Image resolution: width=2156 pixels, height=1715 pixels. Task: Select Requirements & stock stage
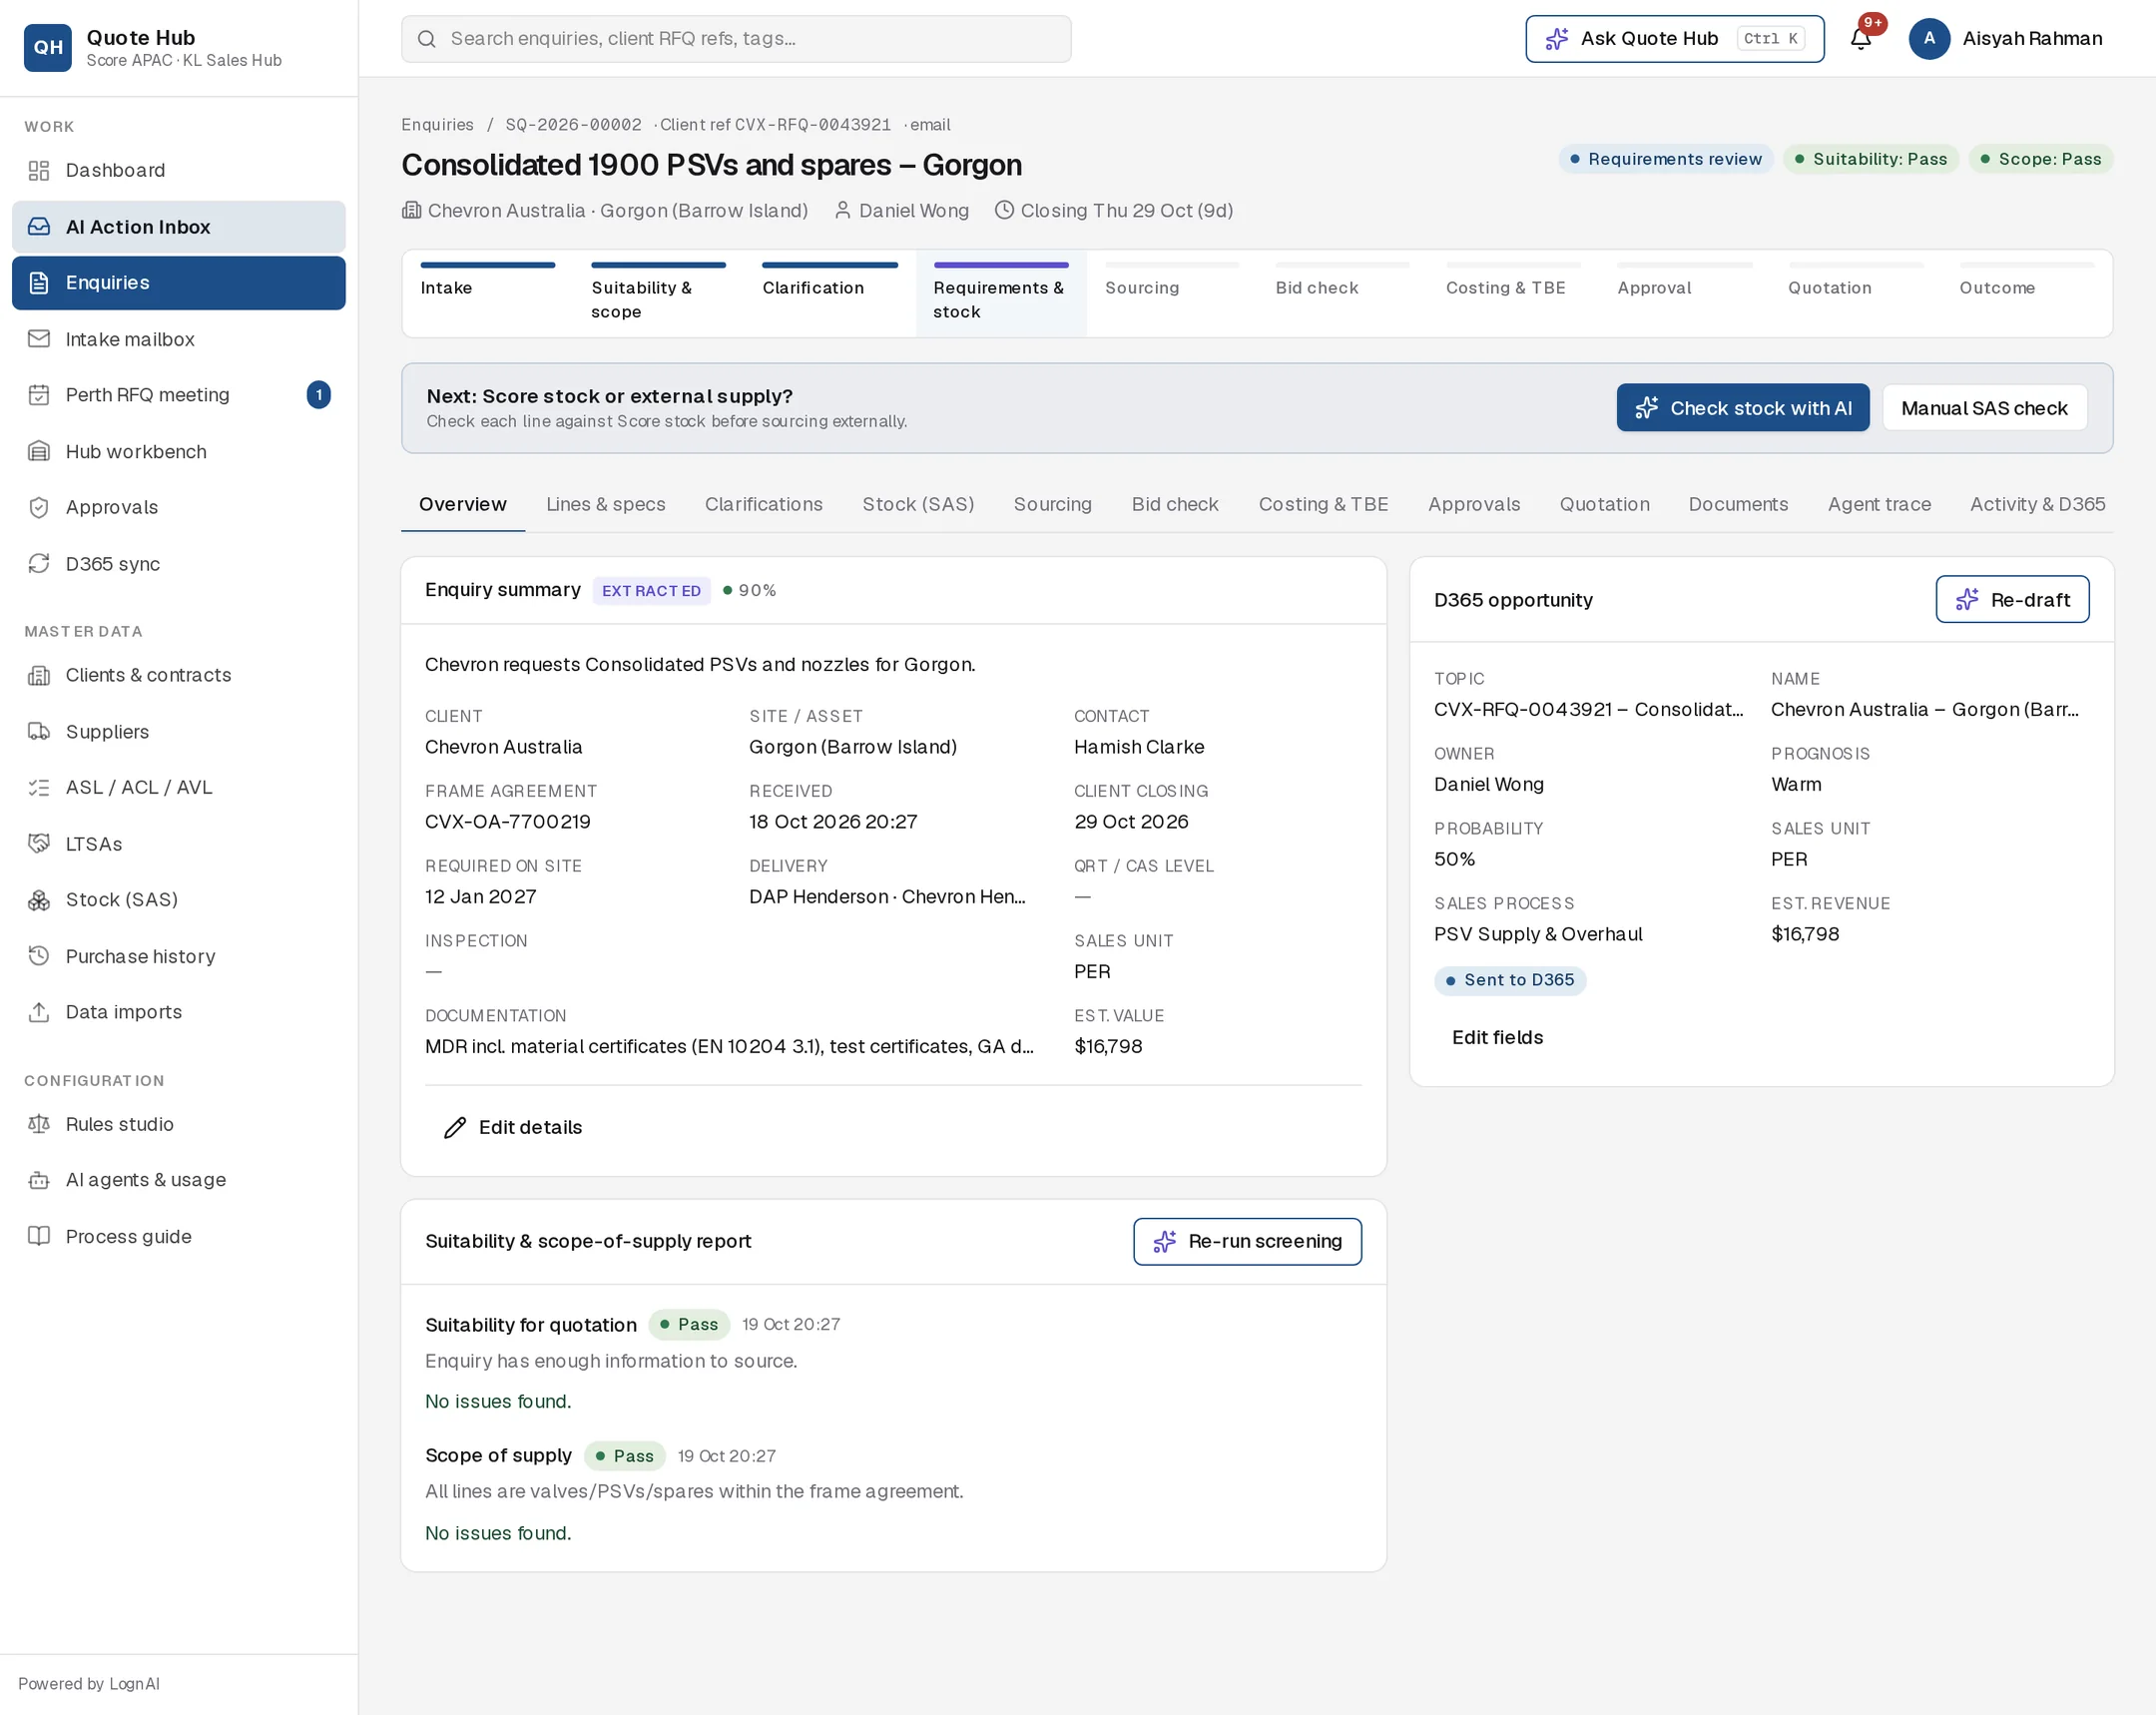point(1001,293)
